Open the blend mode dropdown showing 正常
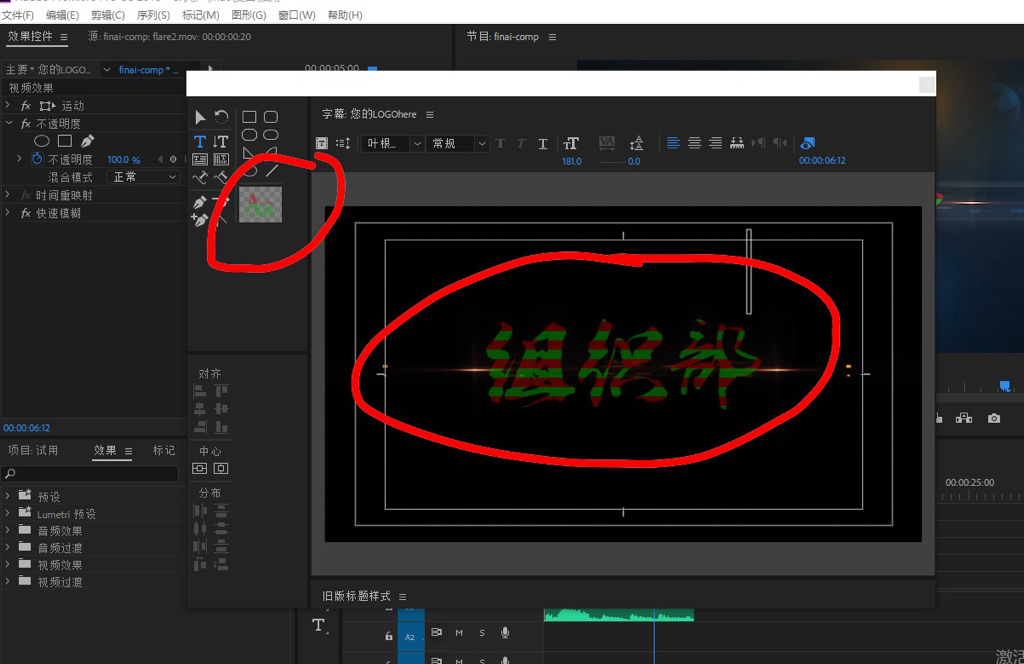The width and height of the screenshot is (1024, 664). 143,177
